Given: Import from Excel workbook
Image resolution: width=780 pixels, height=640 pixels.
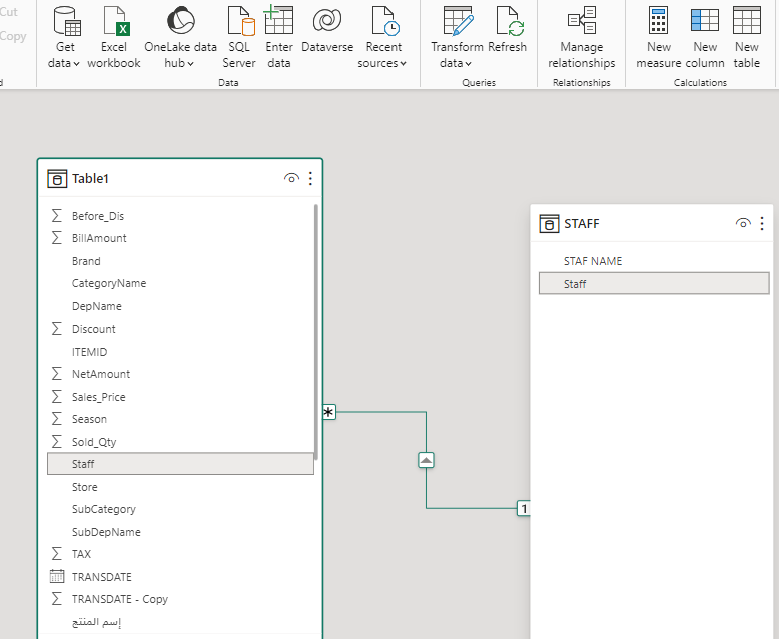Looking at the screenshot, I should coord(114,38).
